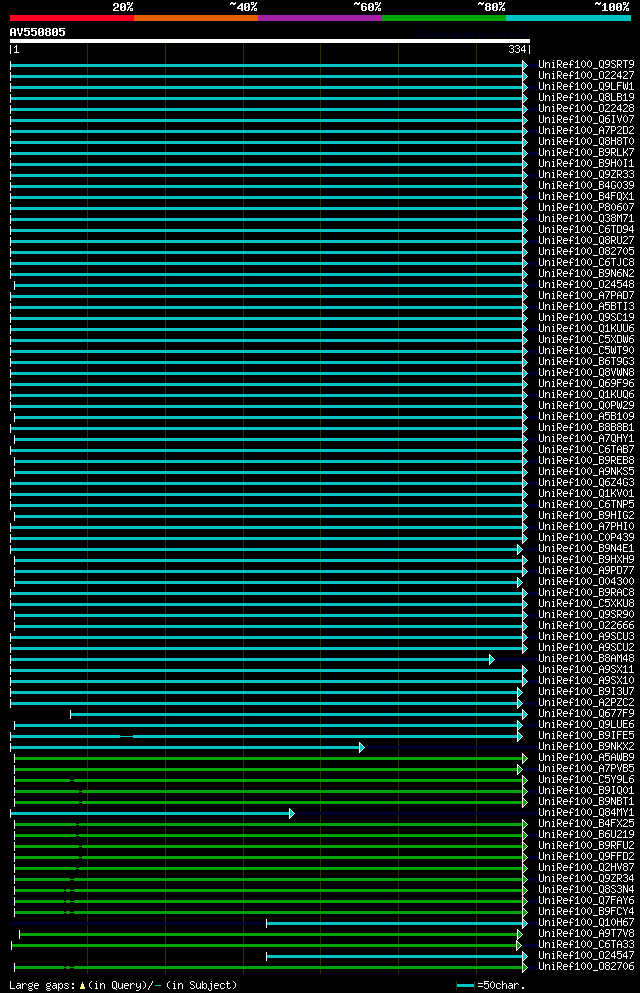640x993 pixels.
Task: Select the UniRef100_C6TAB7 label
Action: (x=586, y=450)
